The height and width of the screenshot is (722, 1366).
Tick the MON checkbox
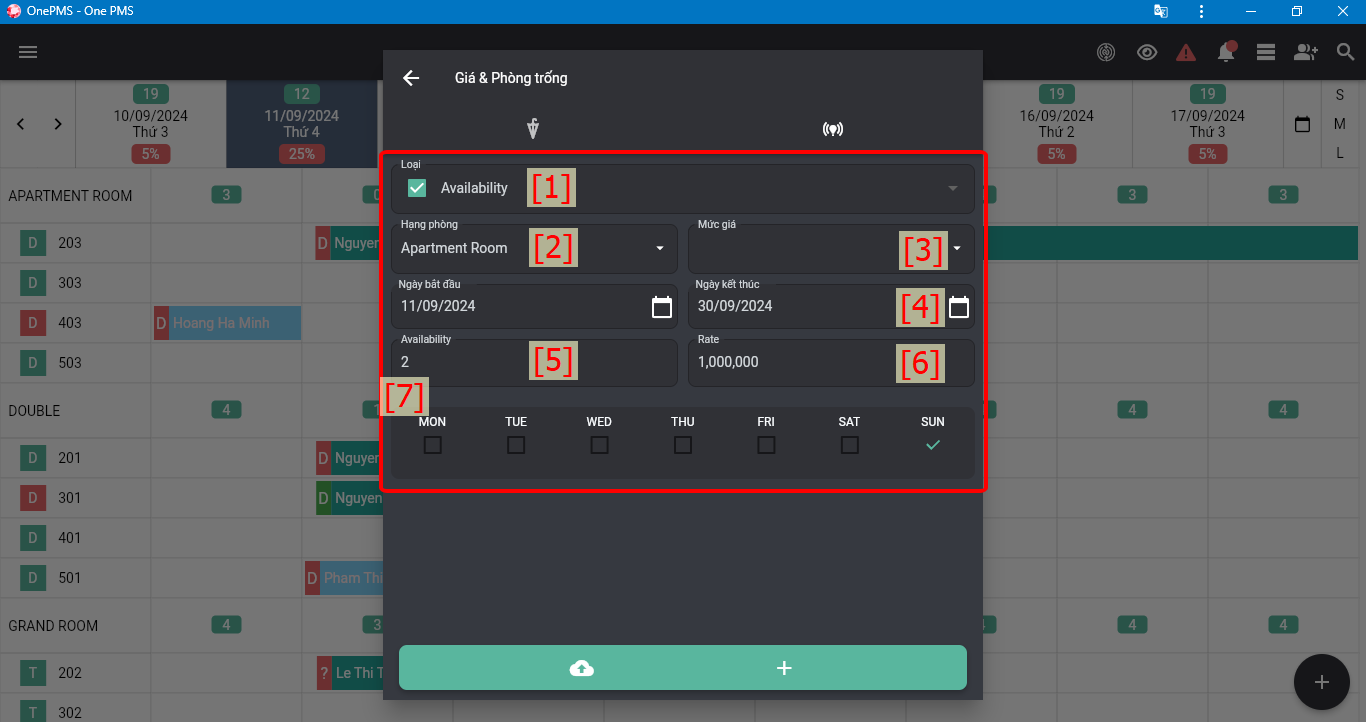click(432, 445)
